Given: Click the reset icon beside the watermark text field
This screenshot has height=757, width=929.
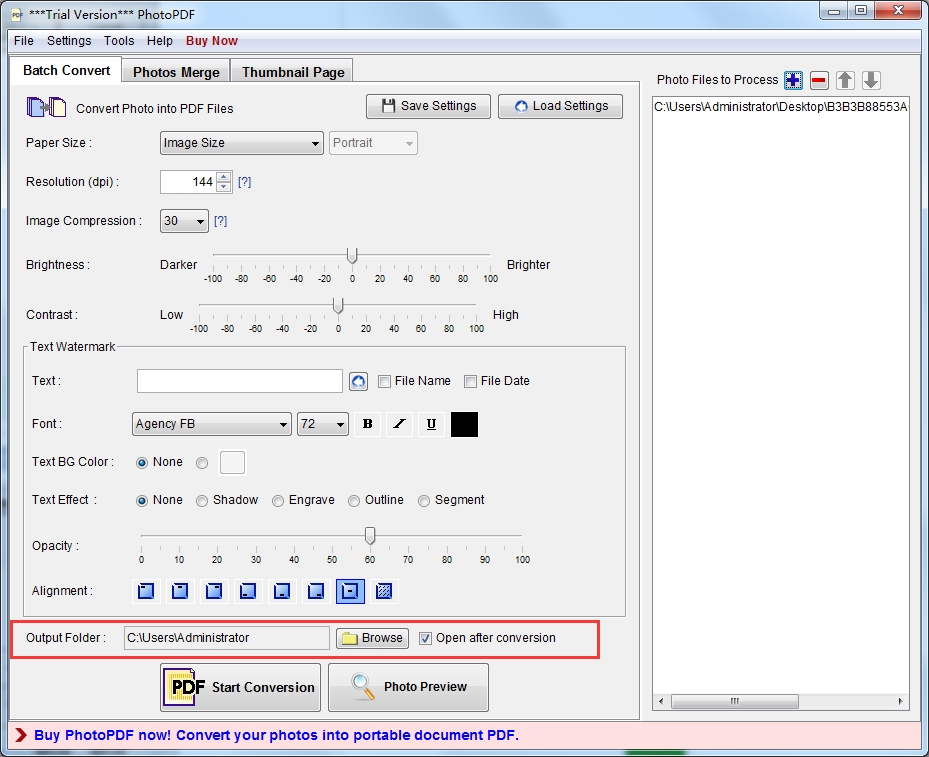Looking at the screenshot, I should (x=358, y=381).
